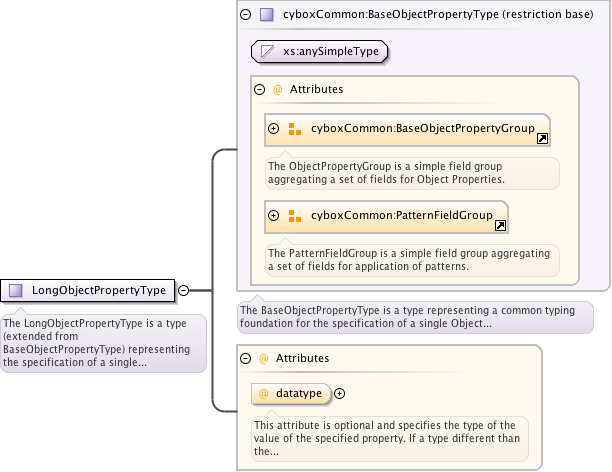Click the PatternFieldGroup description text
Image resolution: width=612 pixels, height=472 pixels.
click(x=408, y=260)
